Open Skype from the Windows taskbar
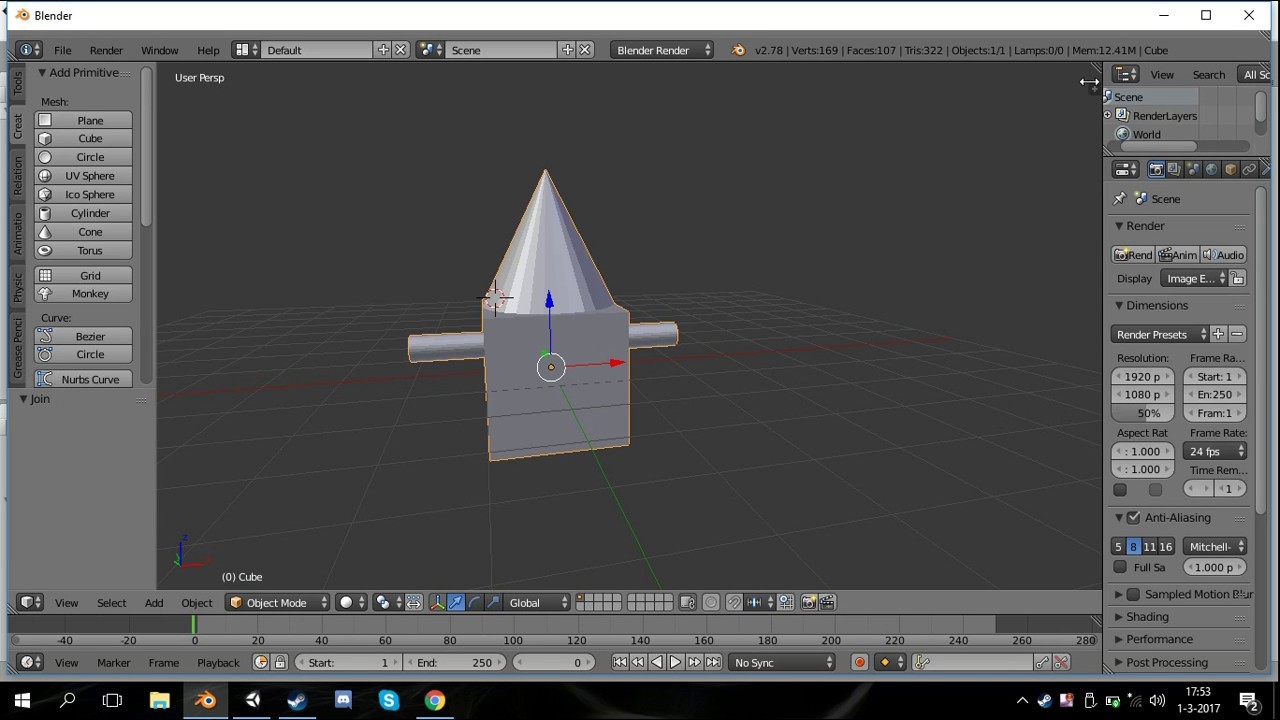 tap(389, 701)
